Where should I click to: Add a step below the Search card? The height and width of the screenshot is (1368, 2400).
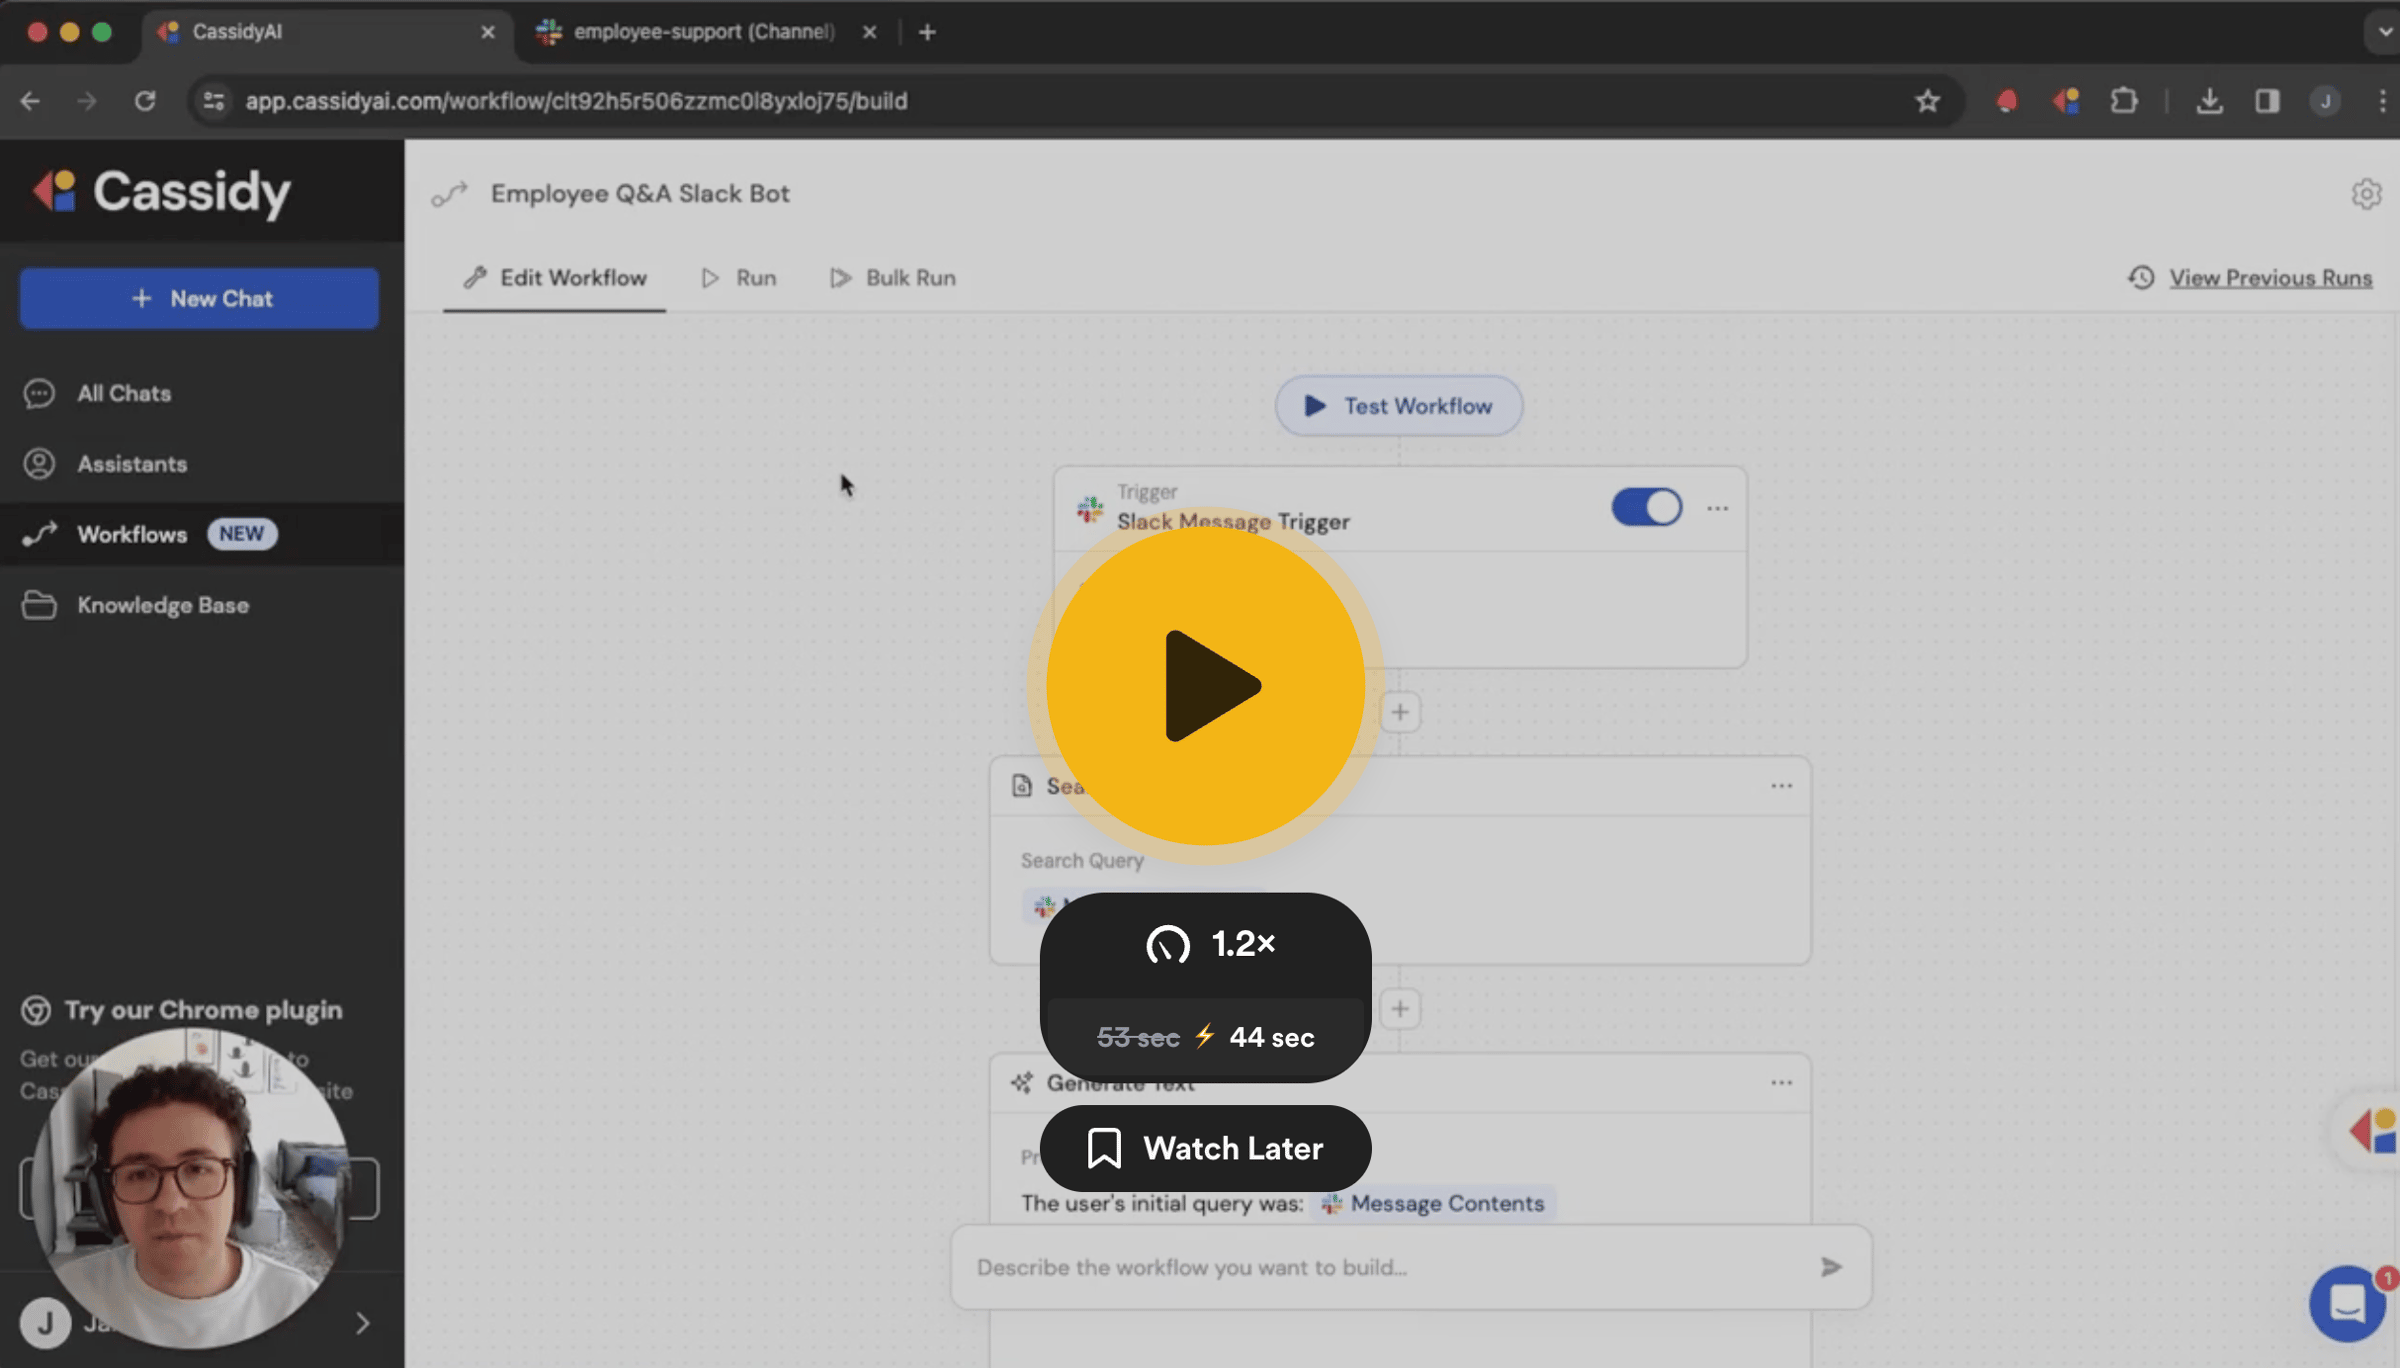click(x=1400, y=1009)
